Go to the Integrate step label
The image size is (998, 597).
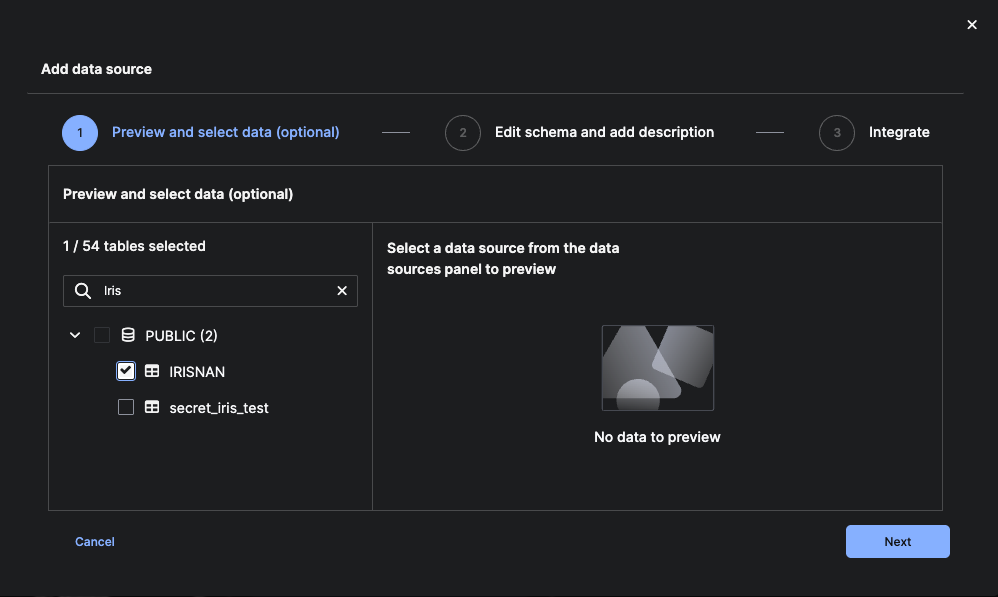[x=898, y=132]
